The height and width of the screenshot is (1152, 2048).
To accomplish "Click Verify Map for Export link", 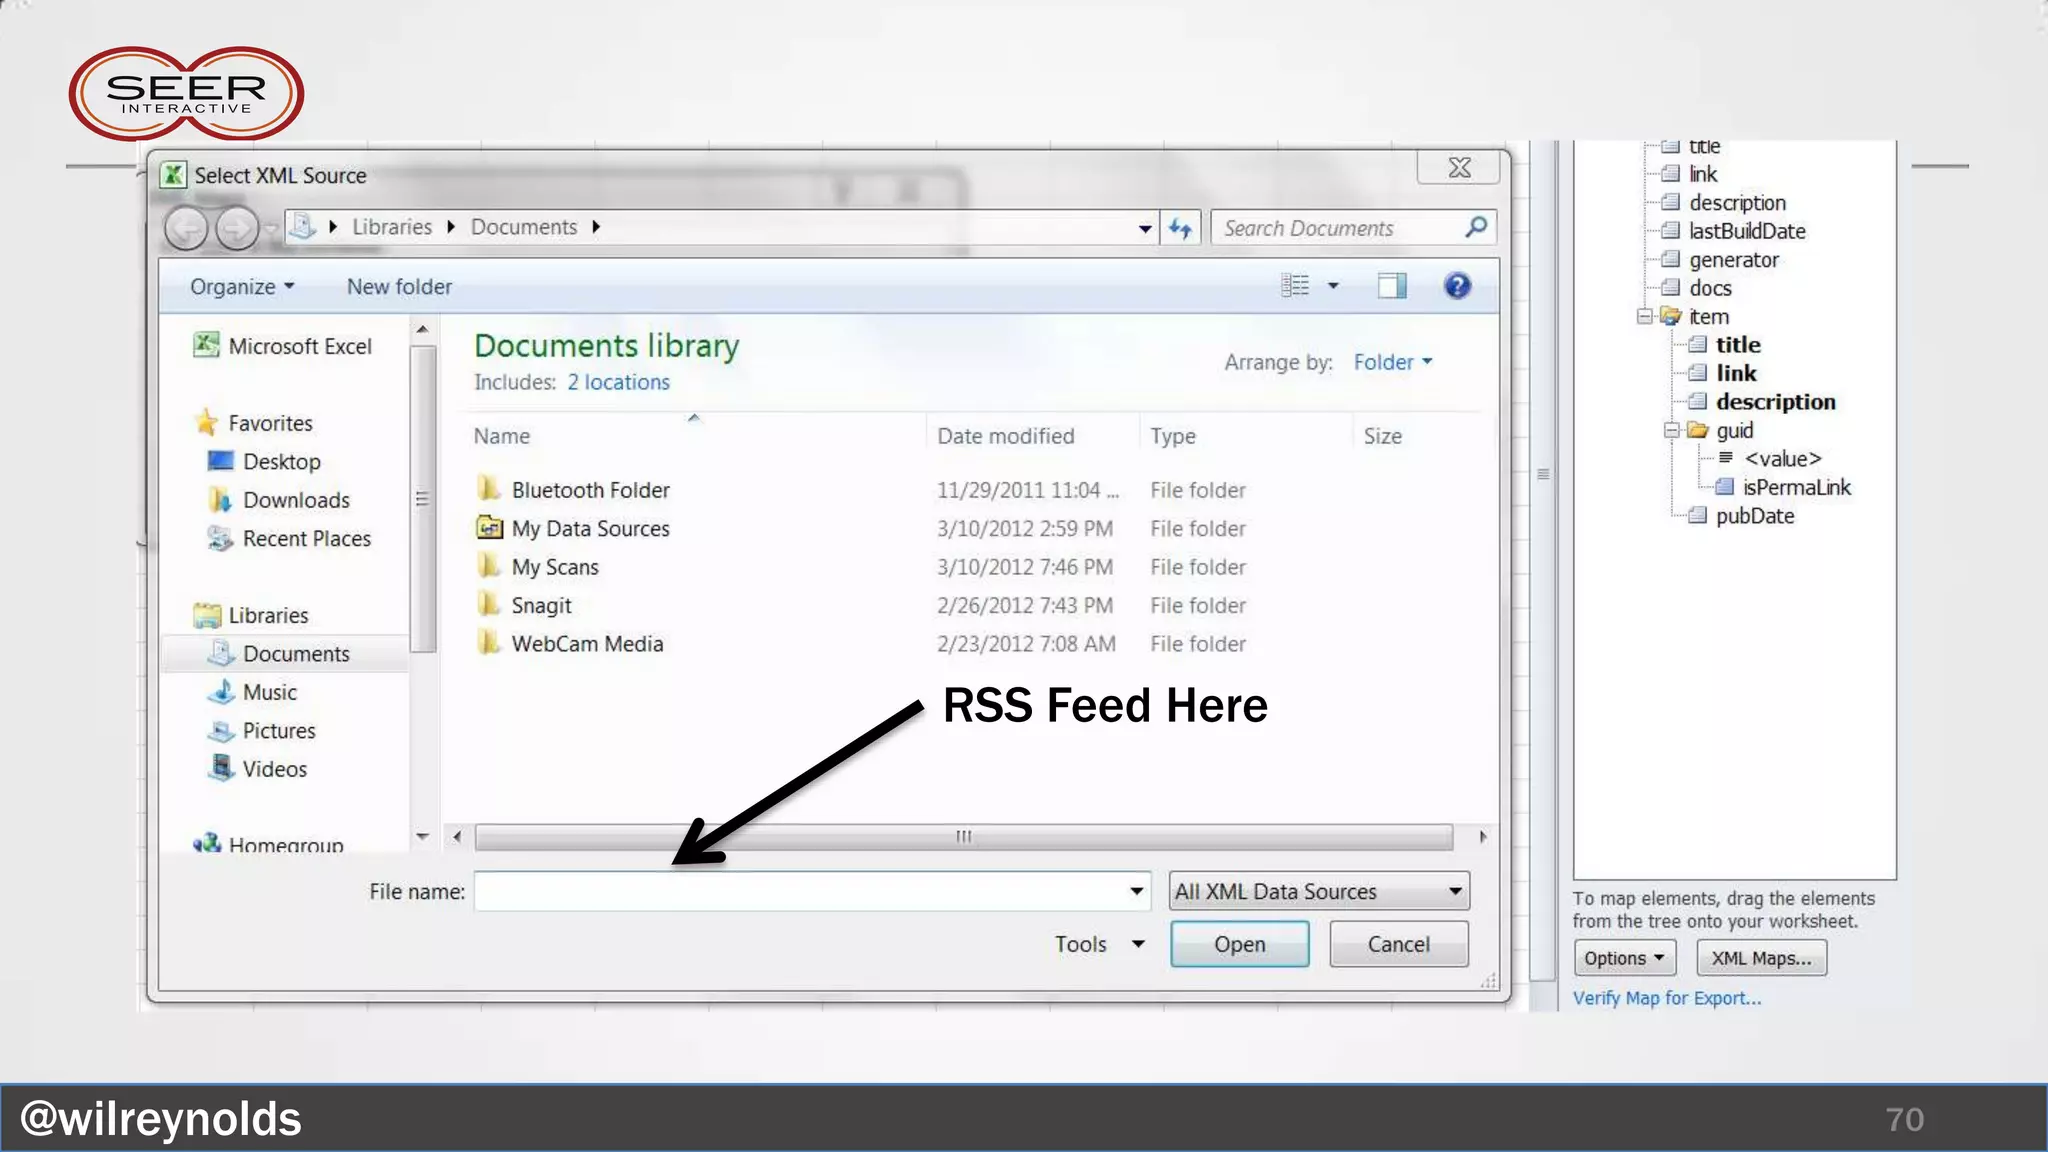I will pyautogui.click(x=1666, y=998).
